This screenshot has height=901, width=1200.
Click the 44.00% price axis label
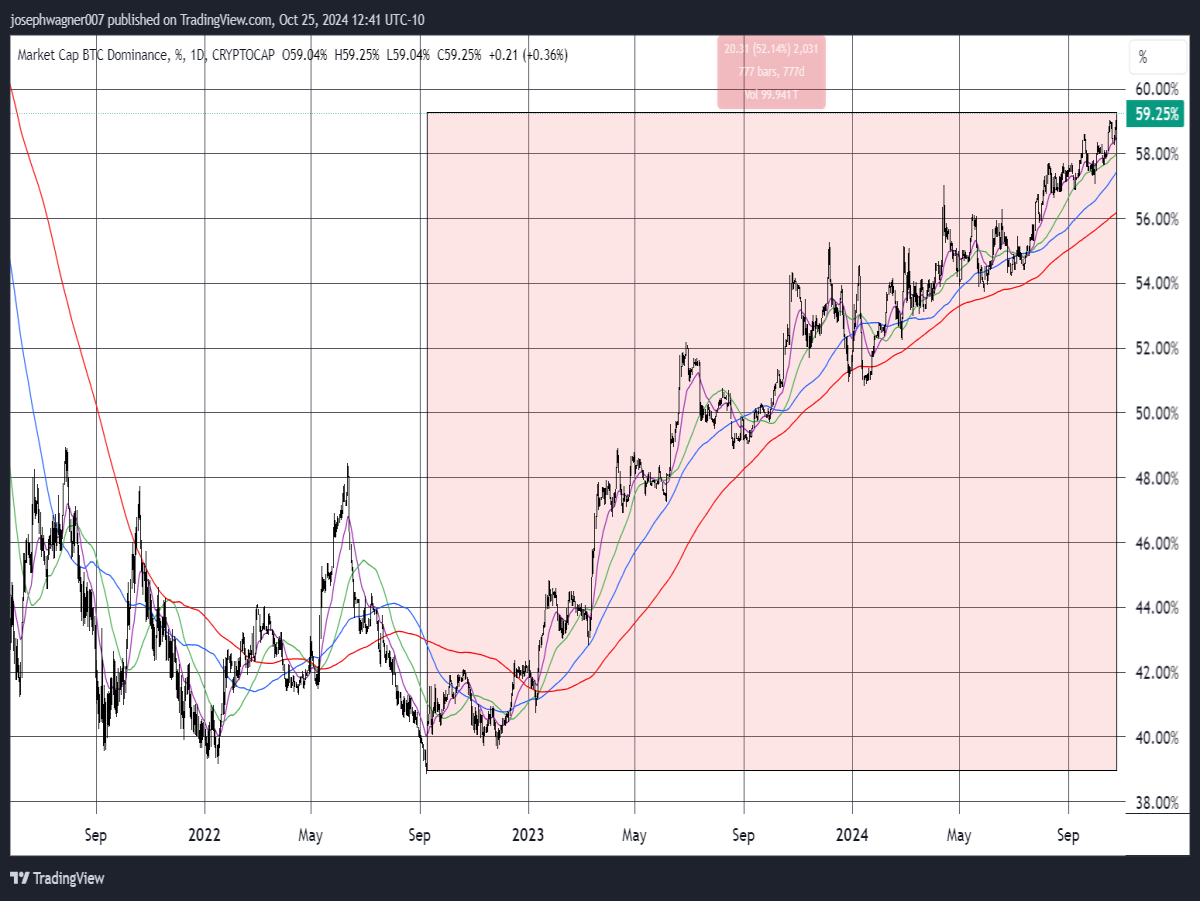[x=1157, y=608]
